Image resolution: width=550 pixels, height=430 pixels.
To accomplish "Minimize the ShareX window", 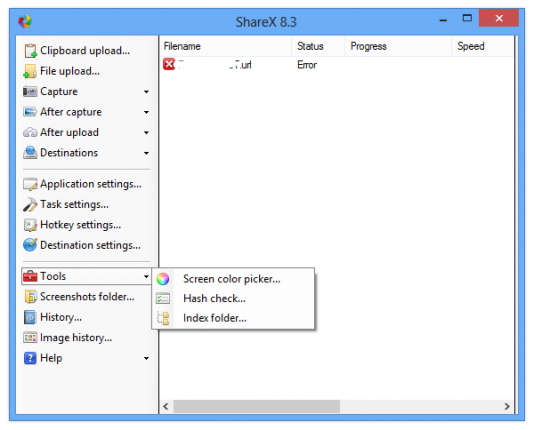I will (443, 19).
